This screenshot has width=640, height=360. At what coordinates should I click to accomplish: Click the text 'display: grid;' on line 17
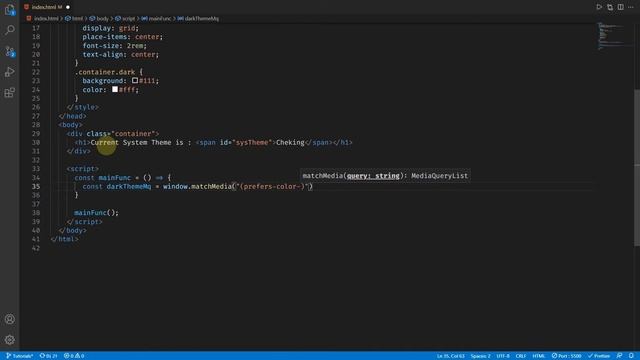(111, 28)
